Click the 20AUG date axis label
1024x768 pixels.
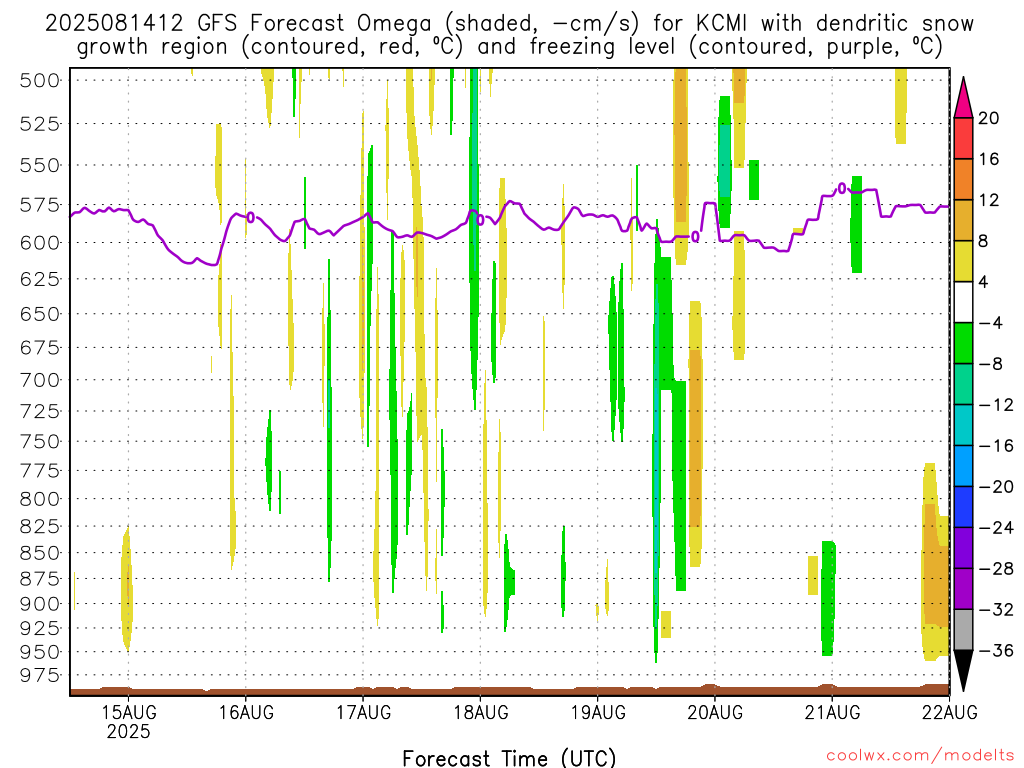click(715, 712)
